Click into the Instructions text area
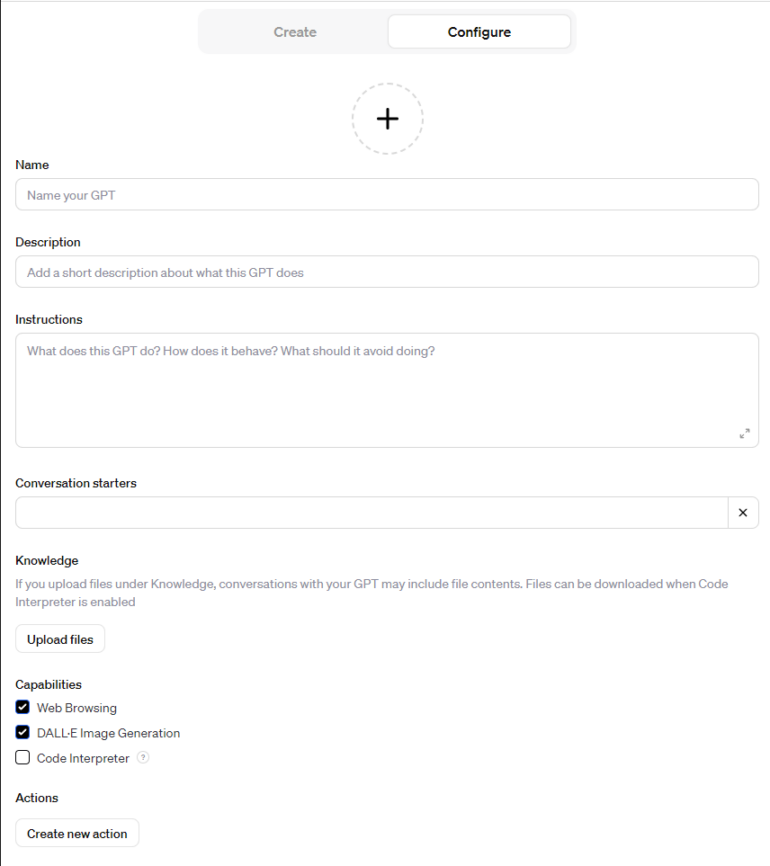This screenshot has width=770, height=866. pos(387,385)
